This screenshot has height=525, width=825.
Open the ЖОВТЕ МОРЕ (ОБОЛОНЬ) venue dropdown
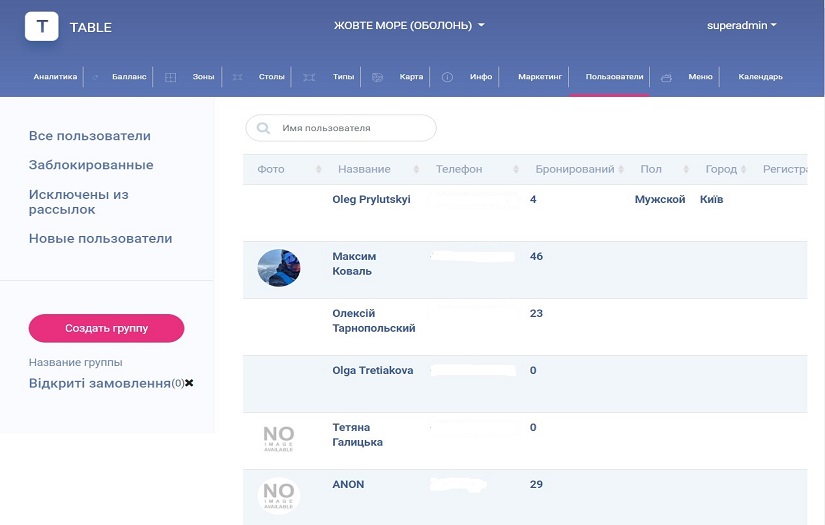[x=409, y=25]
